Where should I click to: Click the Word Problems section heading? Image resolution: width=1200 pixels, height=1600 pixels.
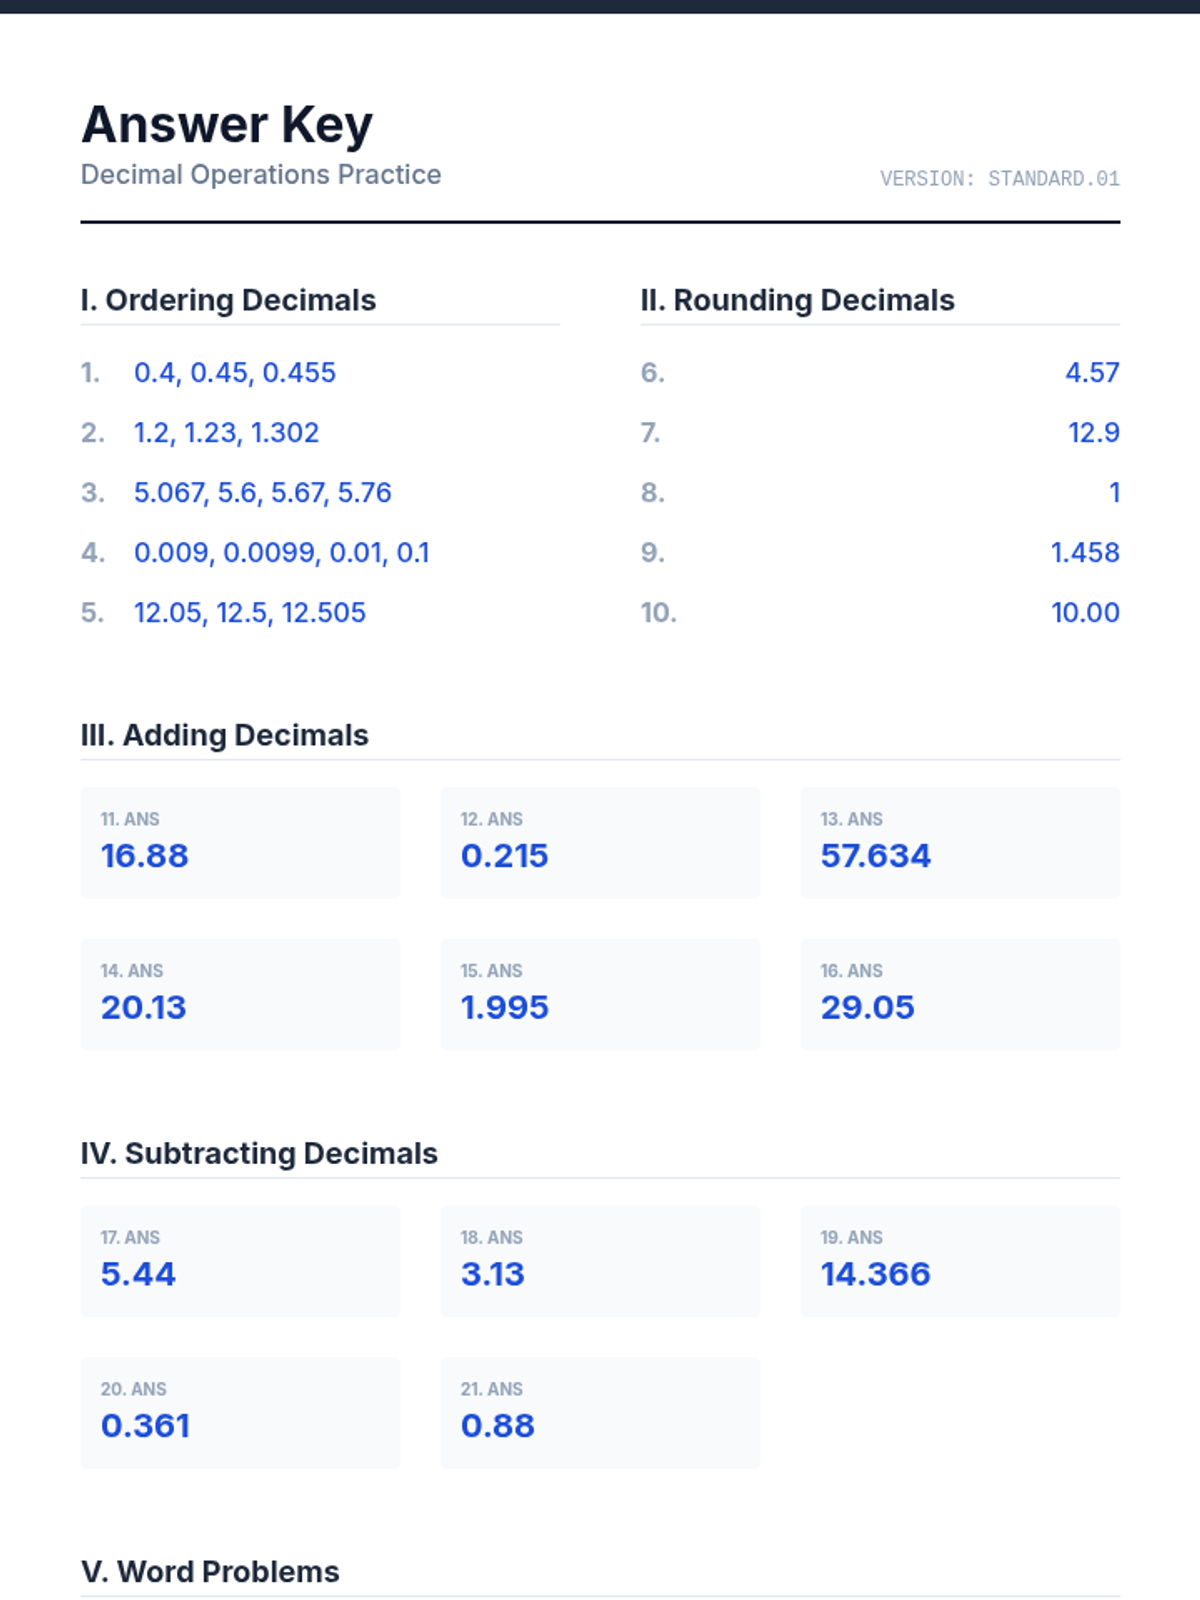click(210, 1572)
